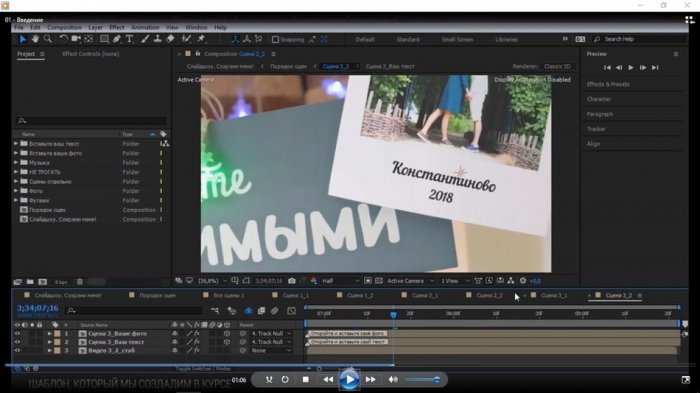Select the Eraser tool

[x=170, y=39]
